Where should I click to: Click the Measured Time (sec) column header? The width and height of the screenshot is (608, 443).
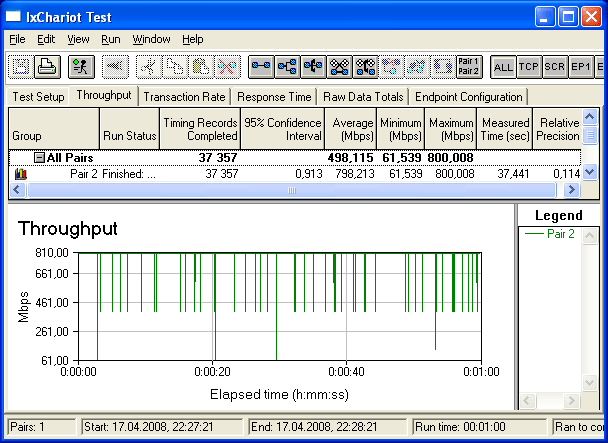[505, 129]
